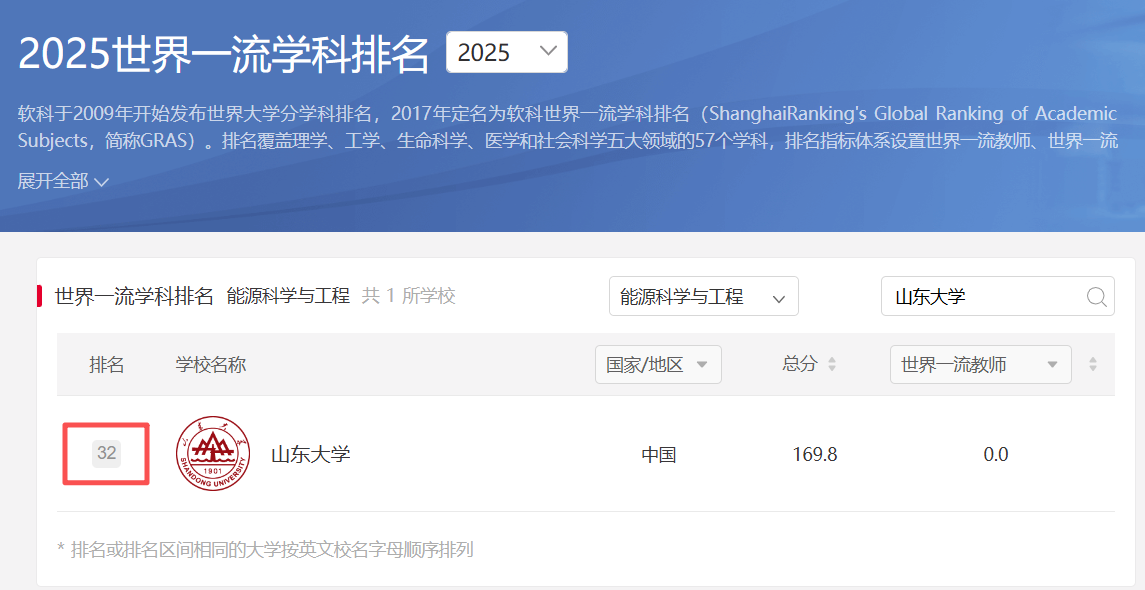Click the footnote about alphabetical ordering

(265, 549)
